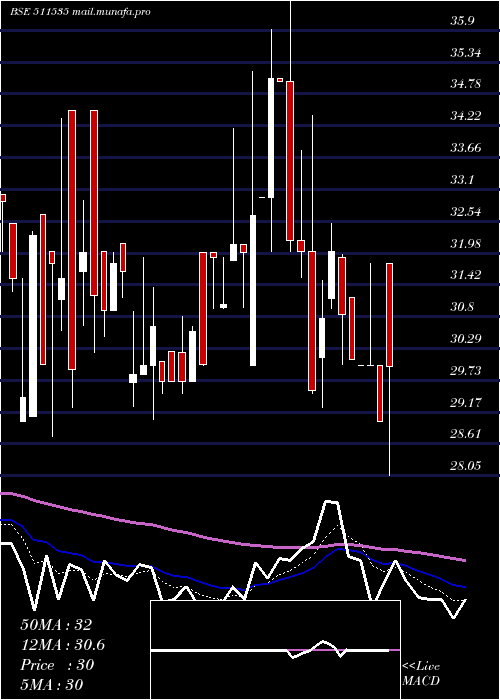Click the 30.29 price axis label
Screen dimensions: 500x700
coord(466,338)
